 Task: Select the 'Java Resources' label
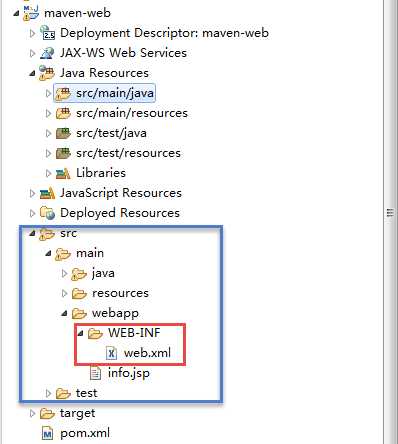104,73
